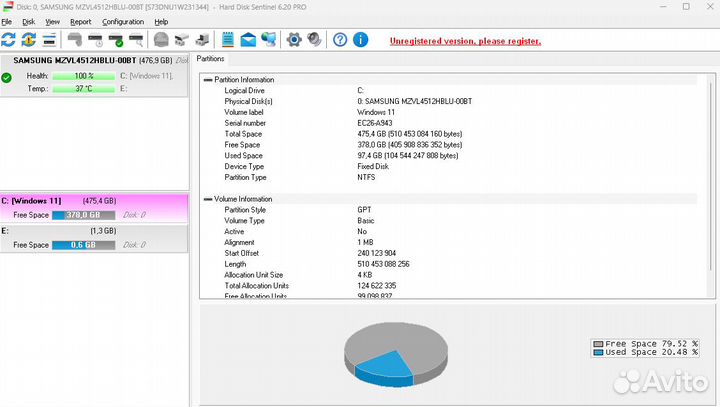Collapse the Volume Information section
The height and width of the screenshot is (407, 720).
click(208, 199)
